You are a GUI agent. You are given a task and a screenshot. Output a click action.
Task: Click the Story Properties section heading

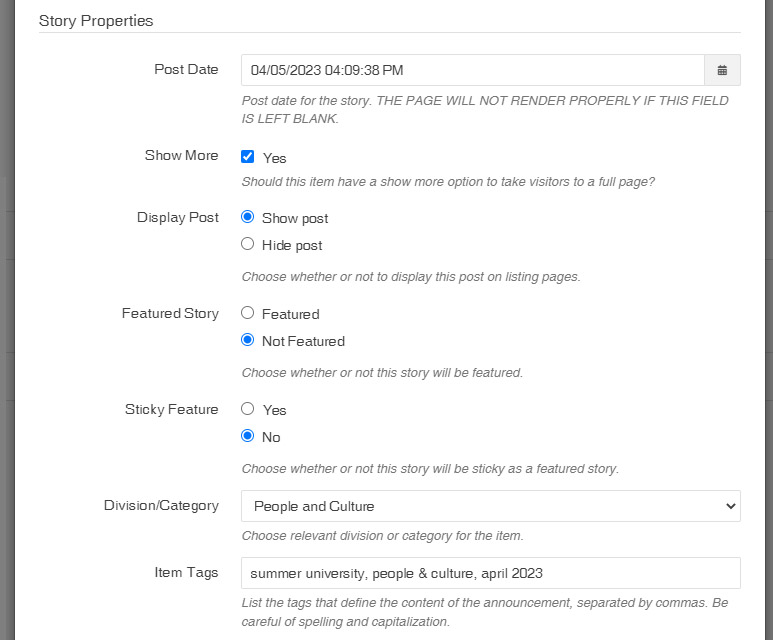(x=96, y=21)
